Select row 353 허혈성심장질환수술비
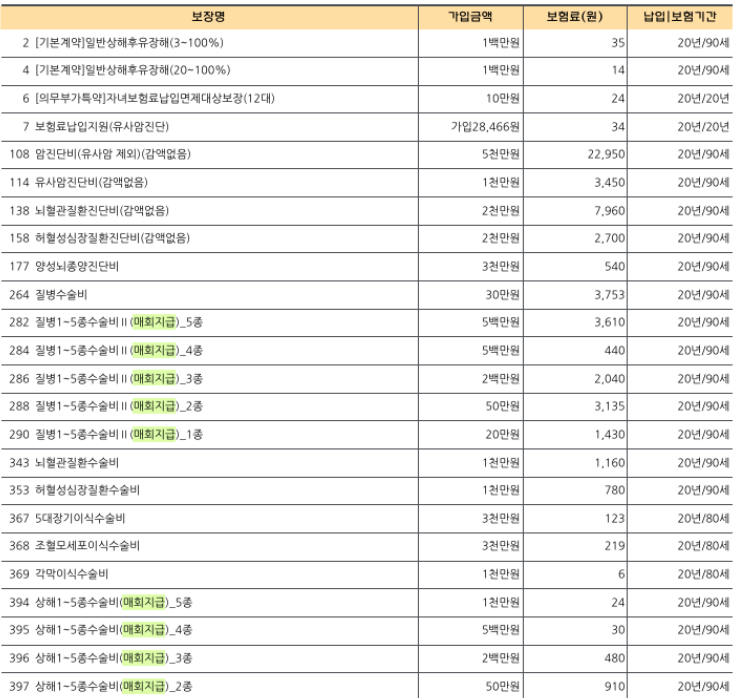 (367, 490)
